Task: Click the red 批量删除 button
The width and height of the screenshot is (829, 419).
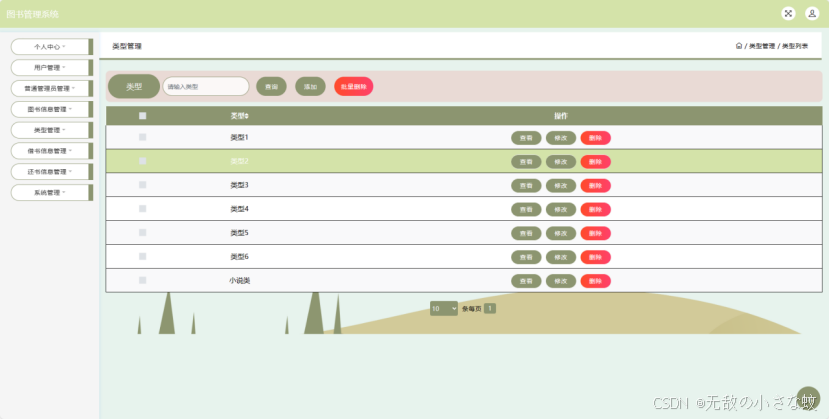Action: point(354,87)
